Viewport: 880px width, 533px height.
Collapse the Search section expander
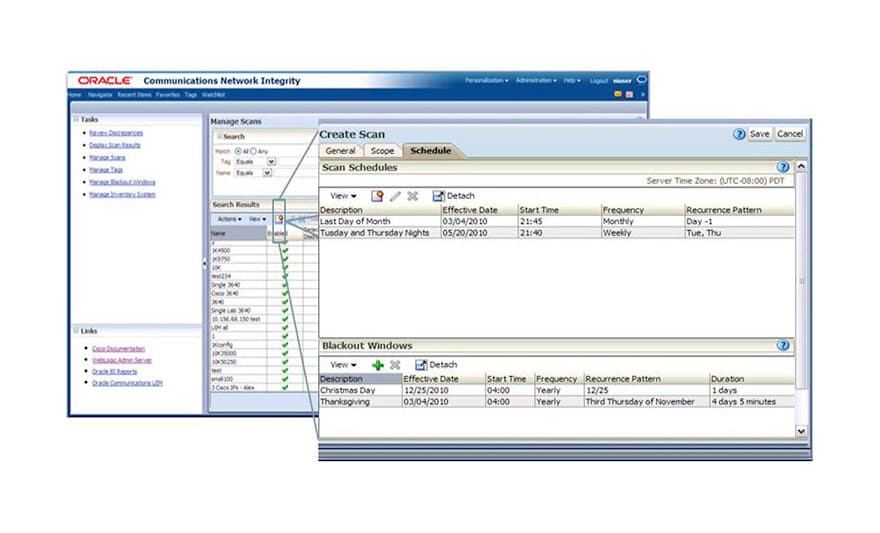[219, 136]
